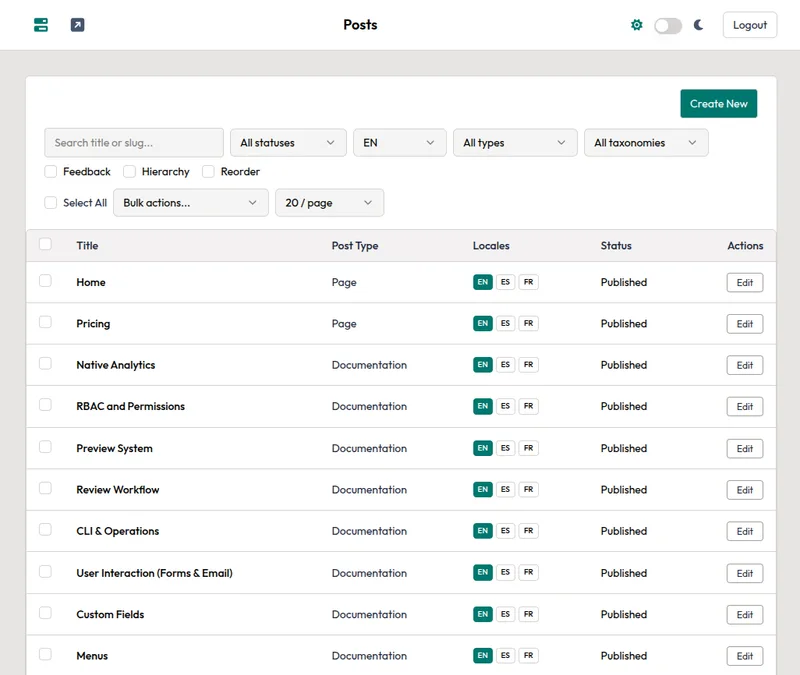Open the FR locale of Native Analytics
Screen dimensions: 800x675
point(528,365)
